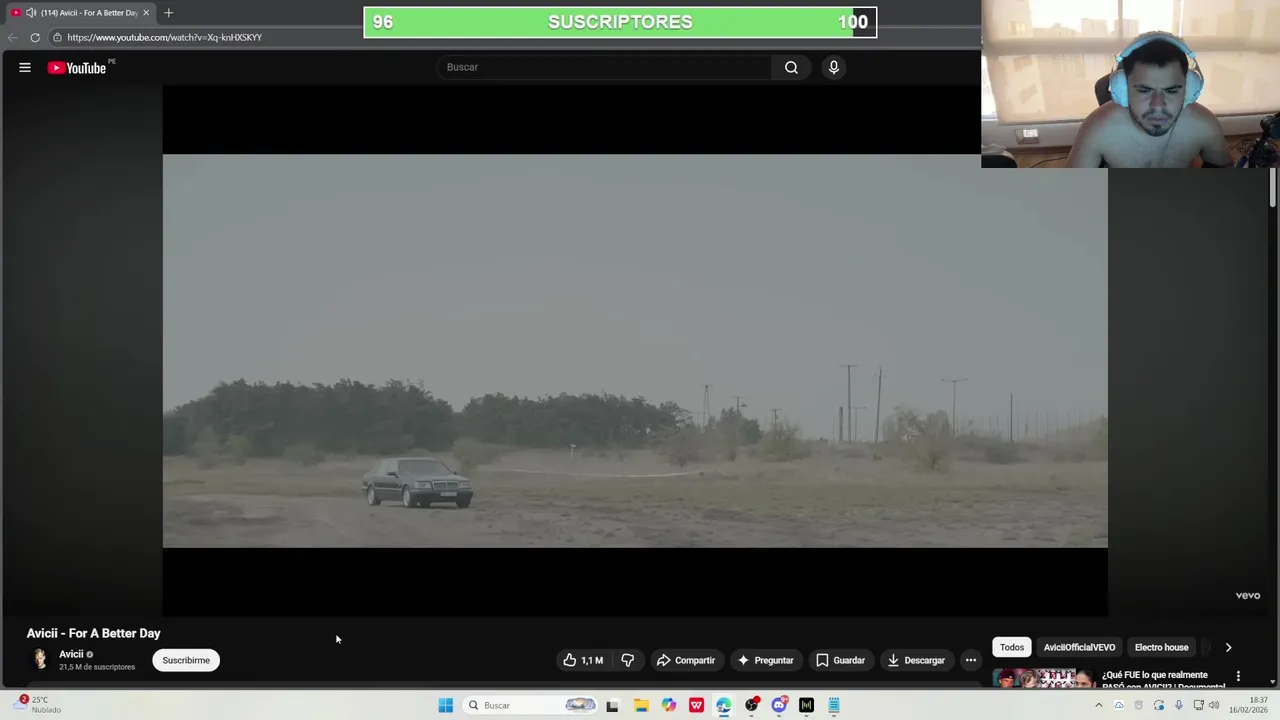Screen dimensions: 1280x720
Task: Open File Explorer from the taskbar
Action: pos(641,705)
